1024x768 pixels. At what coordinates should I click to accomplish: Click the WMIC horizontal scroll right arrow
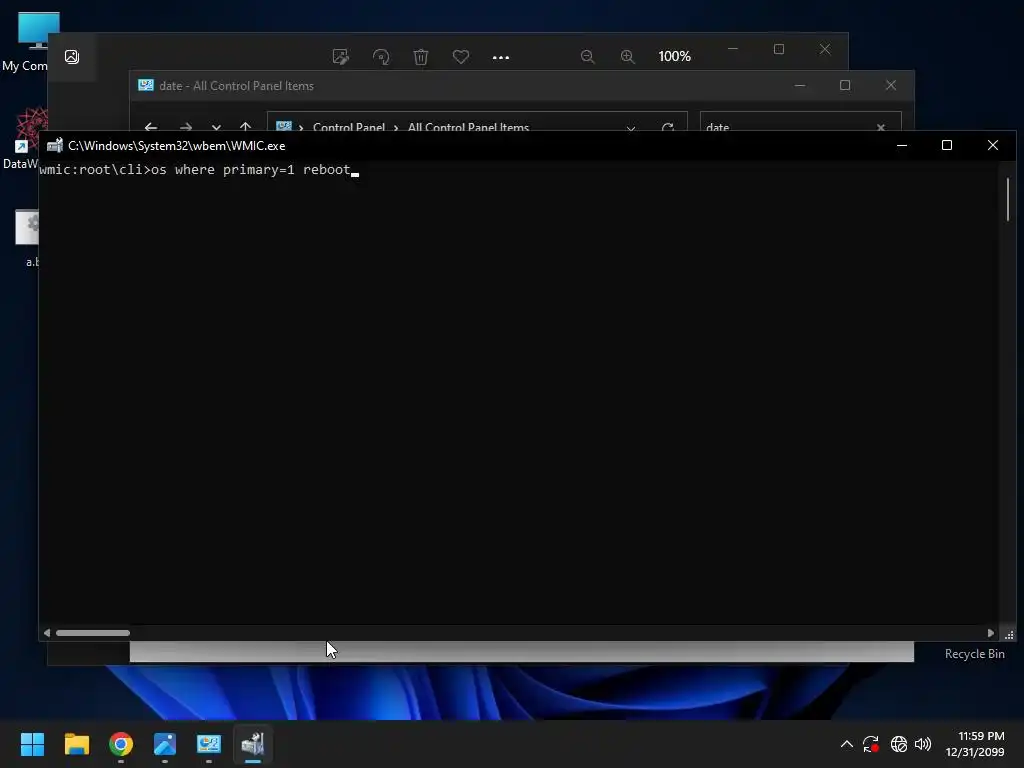[x=991, y=633]
